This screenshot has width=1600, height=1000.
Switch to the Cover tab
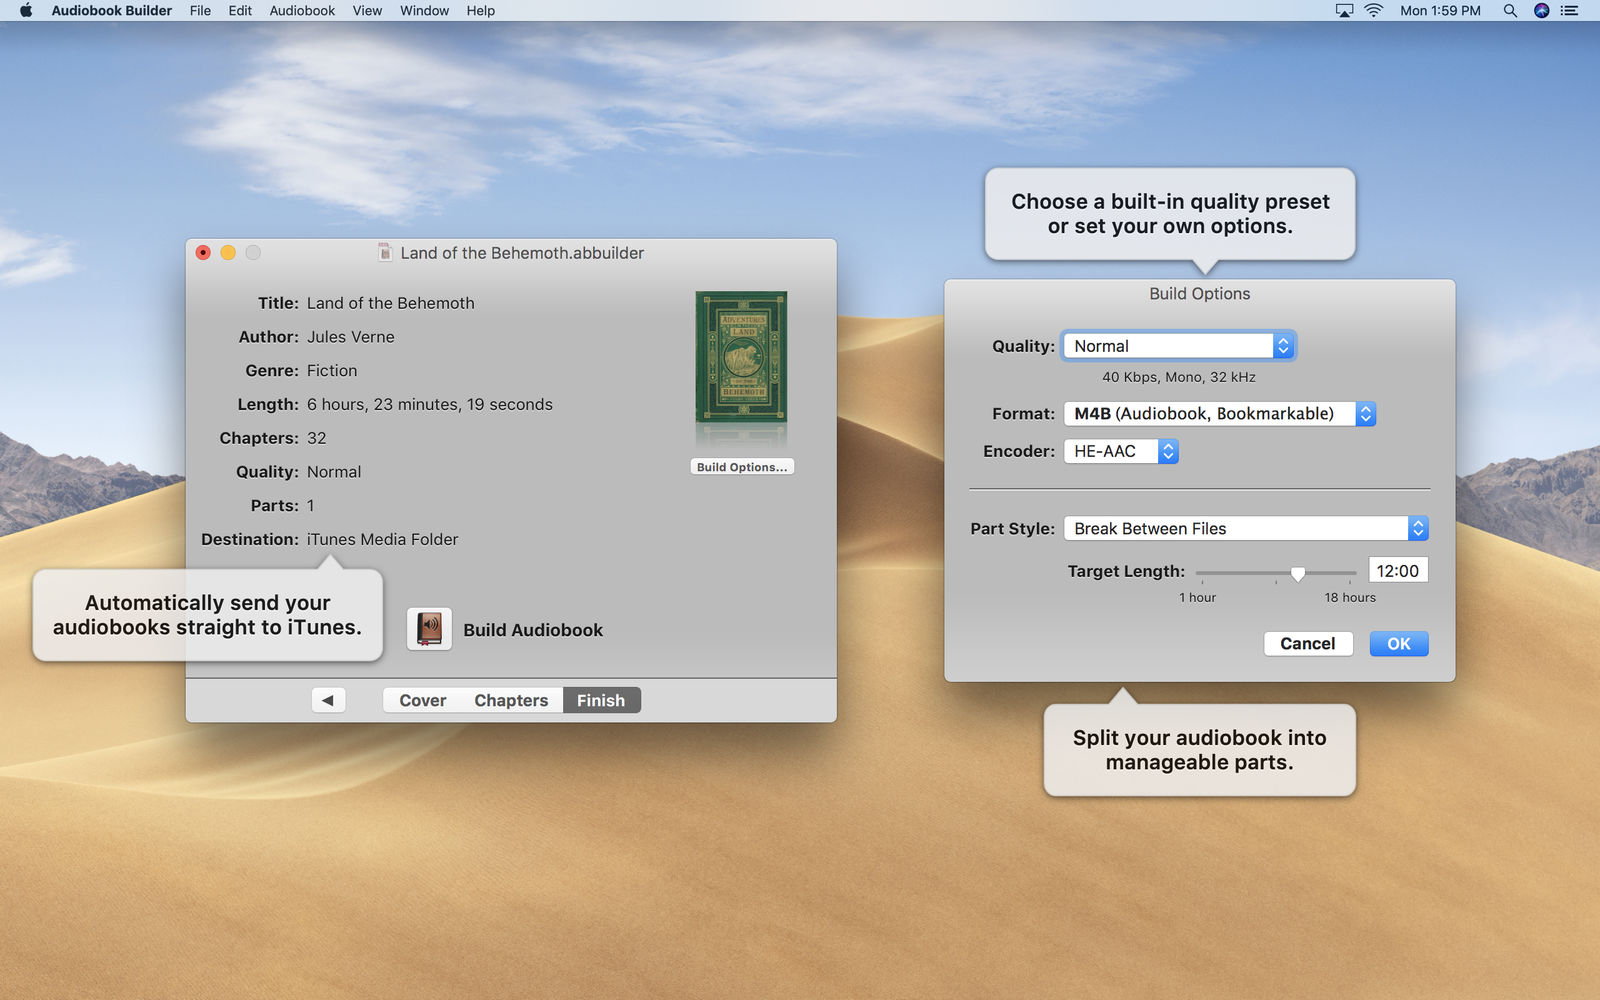click(423, 700)
